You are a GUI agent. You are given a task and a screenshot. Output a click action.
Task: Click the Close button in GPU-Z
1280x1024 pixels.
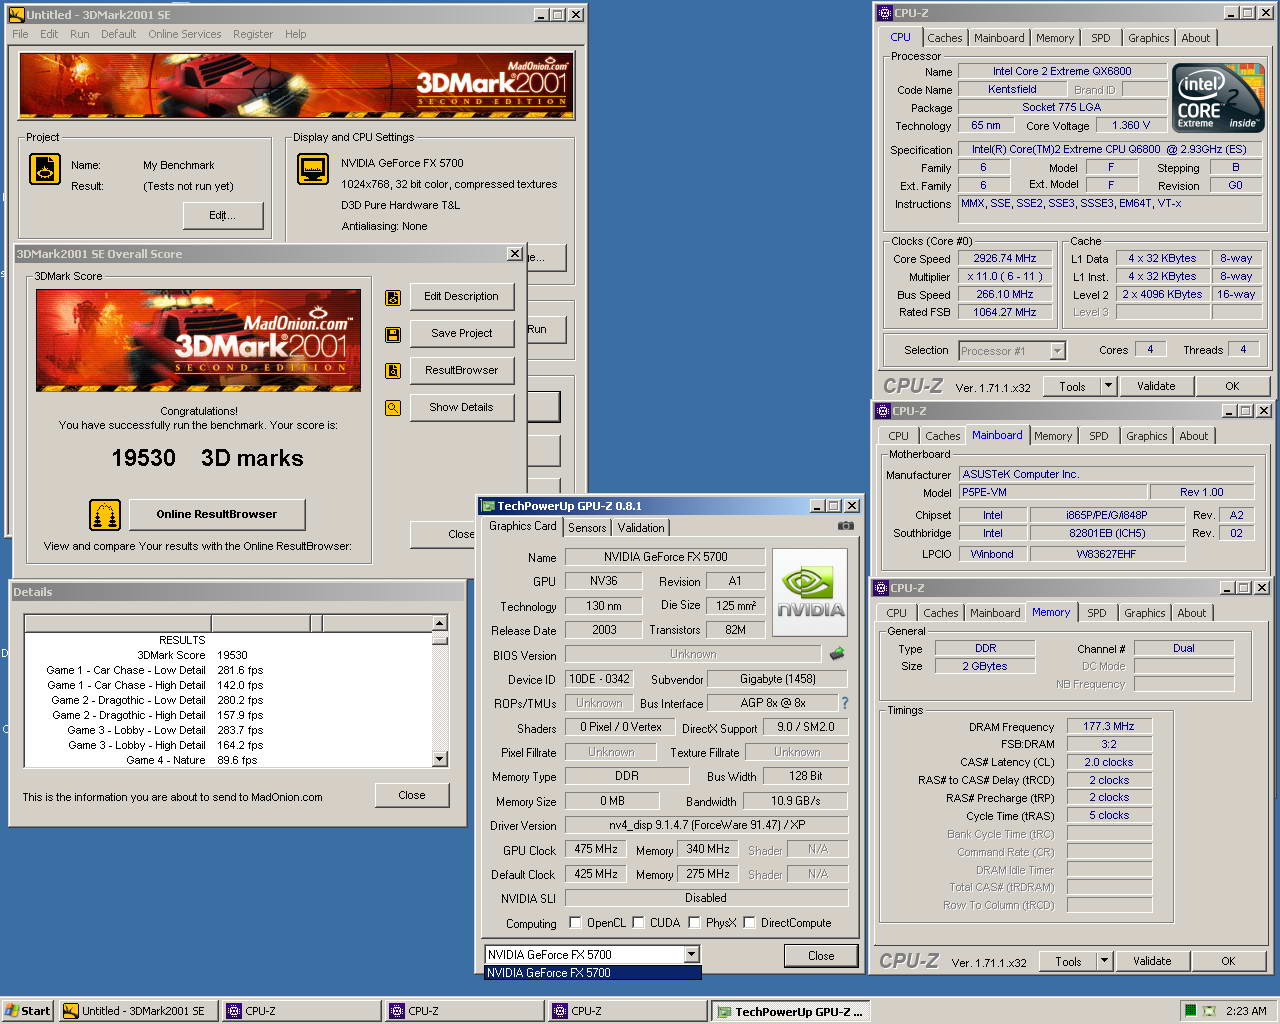point(821,956)
